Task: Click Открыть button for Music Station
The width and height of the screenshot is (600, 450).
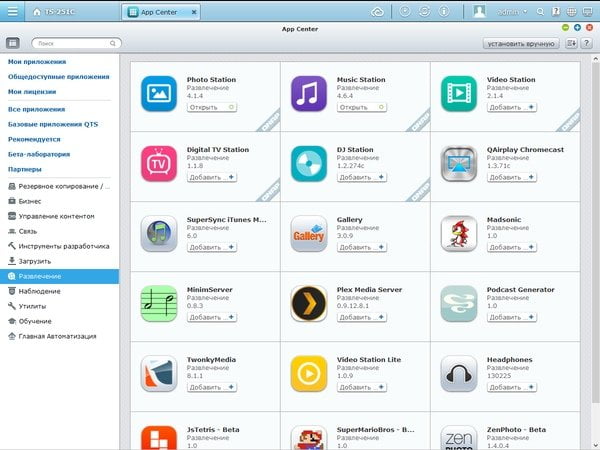Action: tap(362, 107)
